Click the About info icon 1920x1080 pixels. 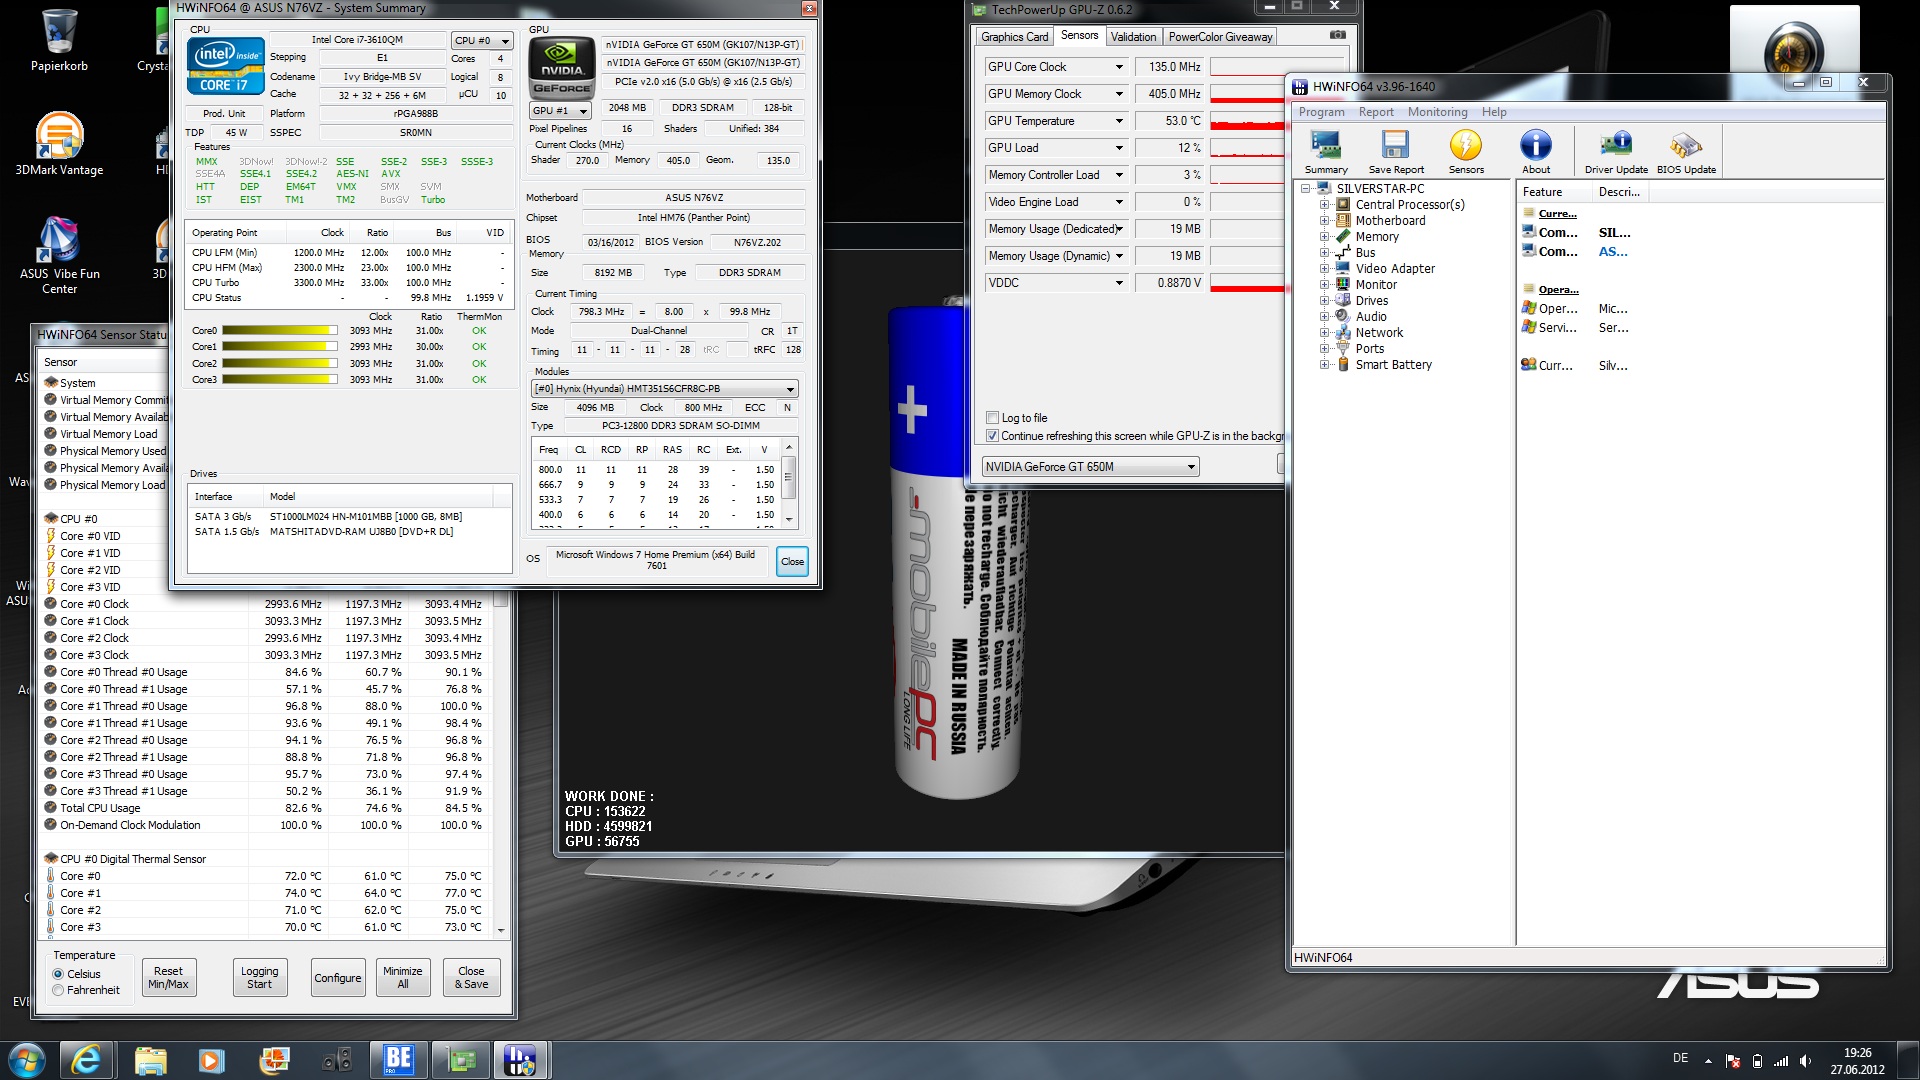[1536, 147]
